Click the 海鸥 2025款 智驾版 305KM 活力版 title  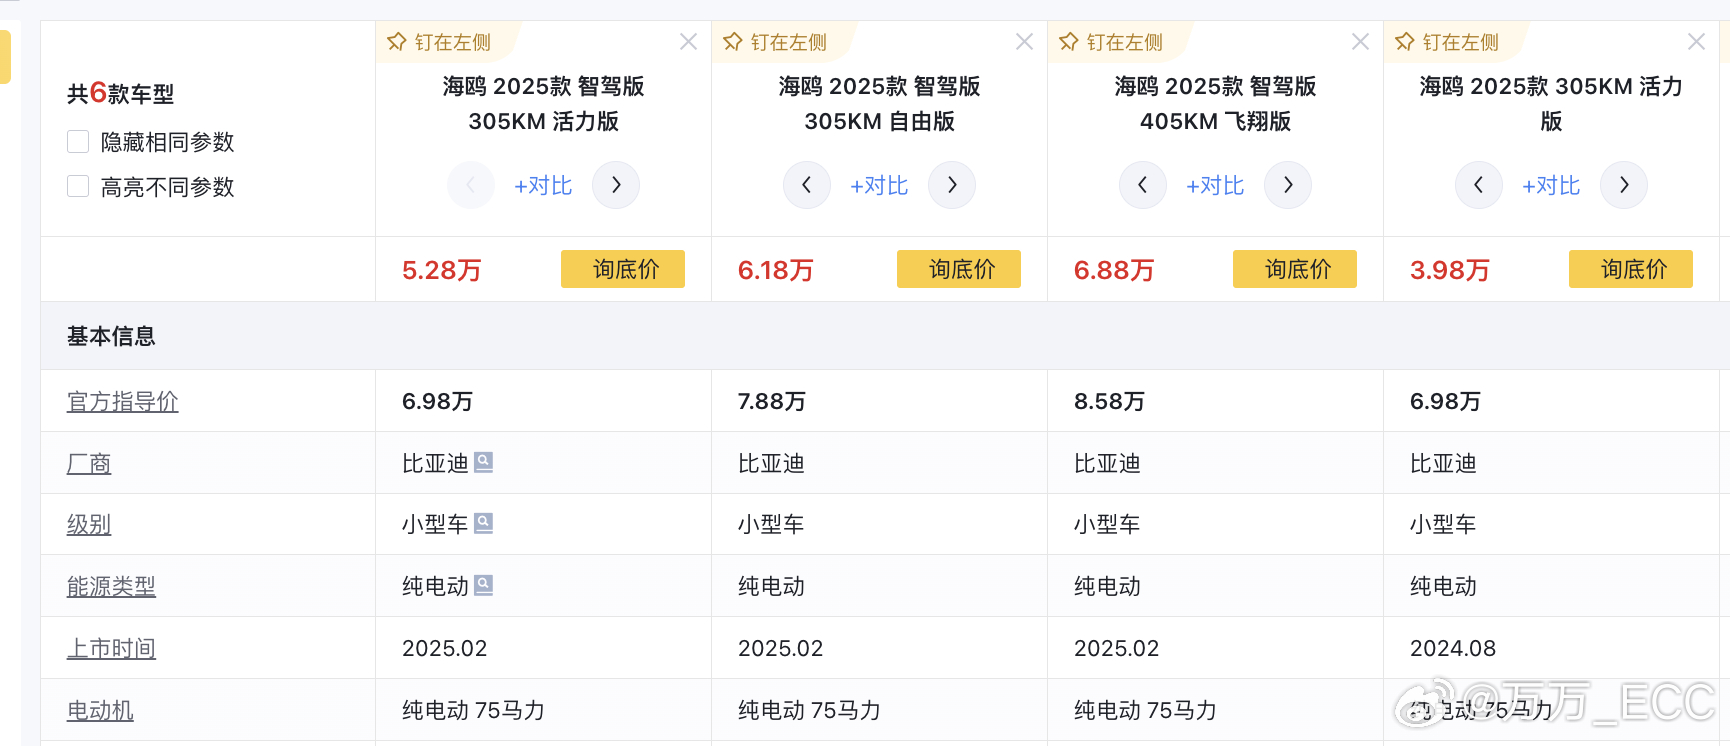pos(543,104)
